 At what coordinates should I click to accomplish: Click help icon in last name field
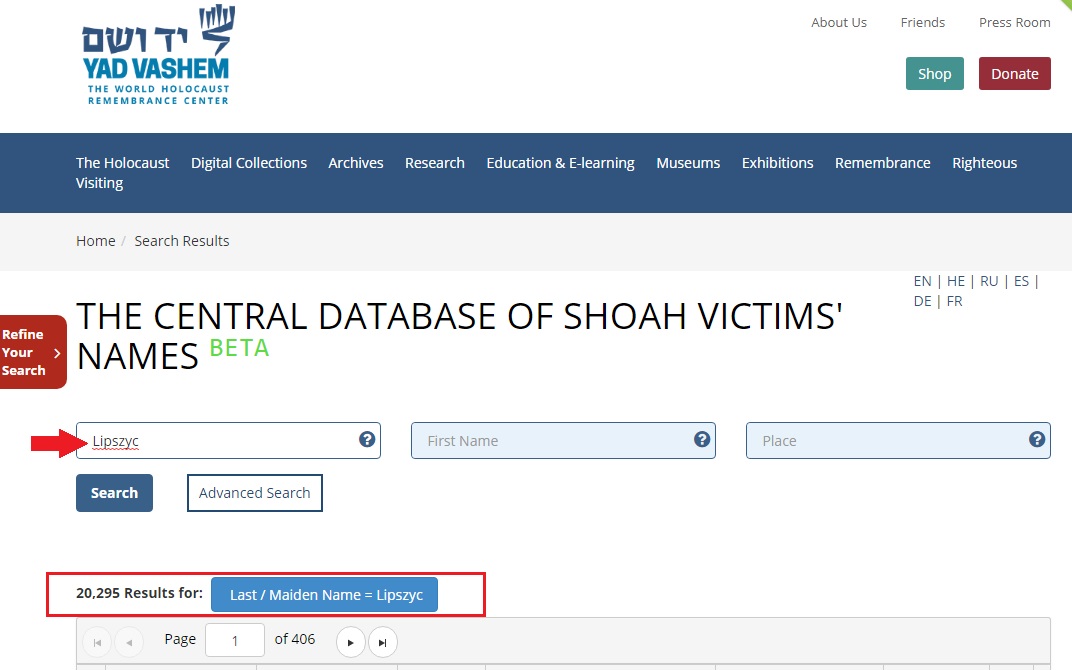(x=367, y=439)
